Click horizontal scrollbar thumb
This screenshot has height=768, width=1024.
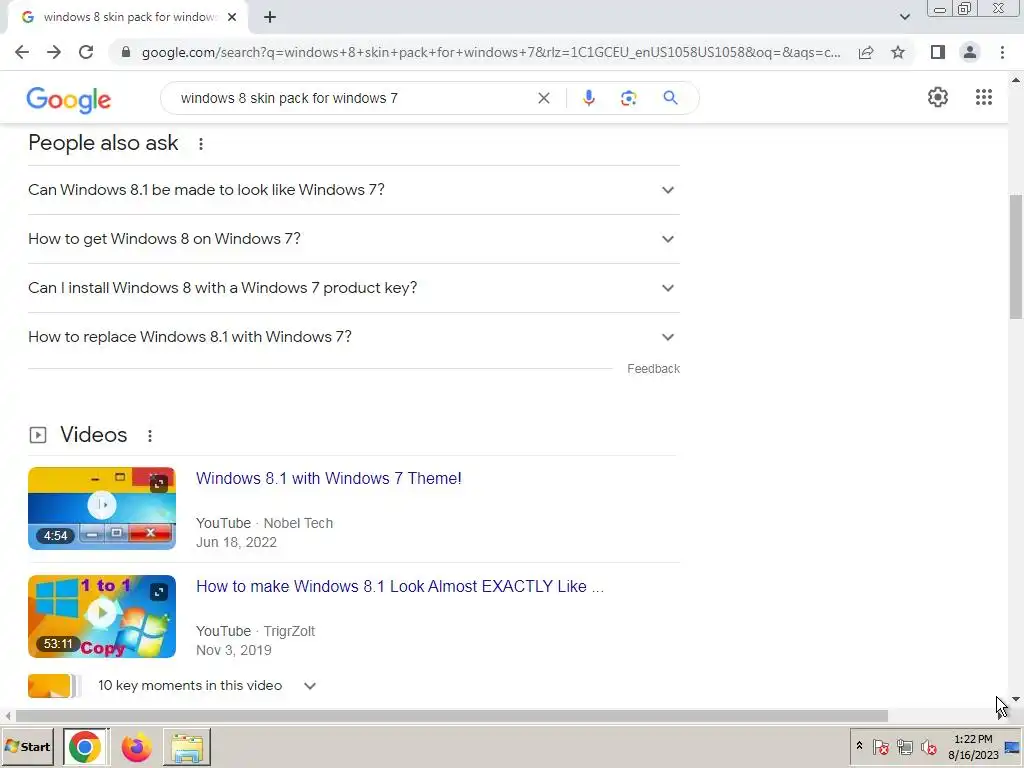click(x=451, y=716)
